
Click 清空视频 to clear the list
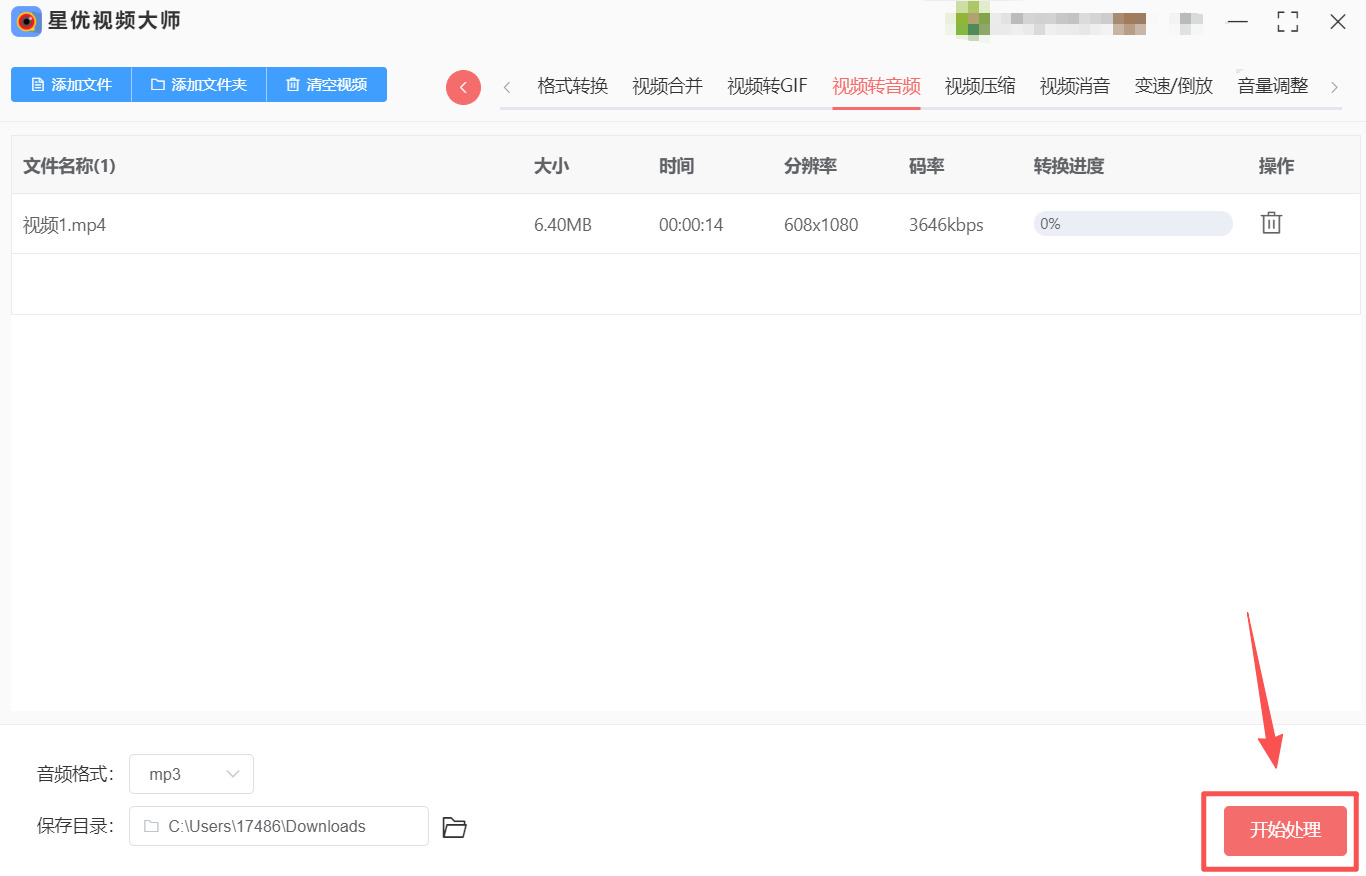tap(326, 85)
